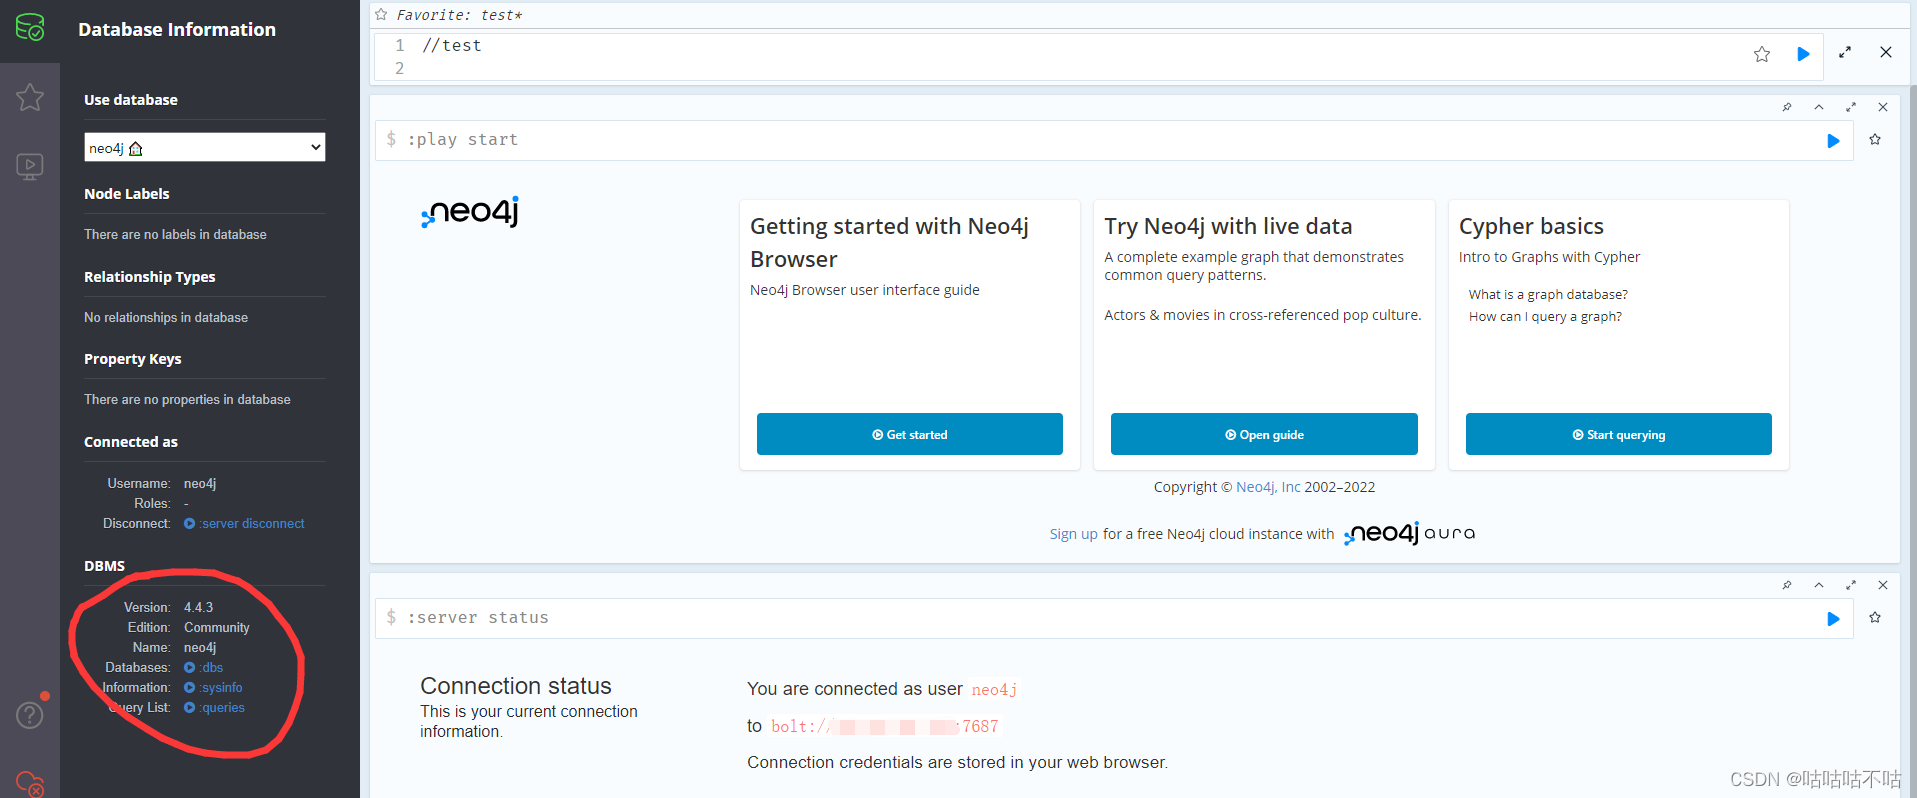Click the Version 4.4.3 value
Image resolution: width=1917 pixels, height=798 pixels.
point(198,607)
